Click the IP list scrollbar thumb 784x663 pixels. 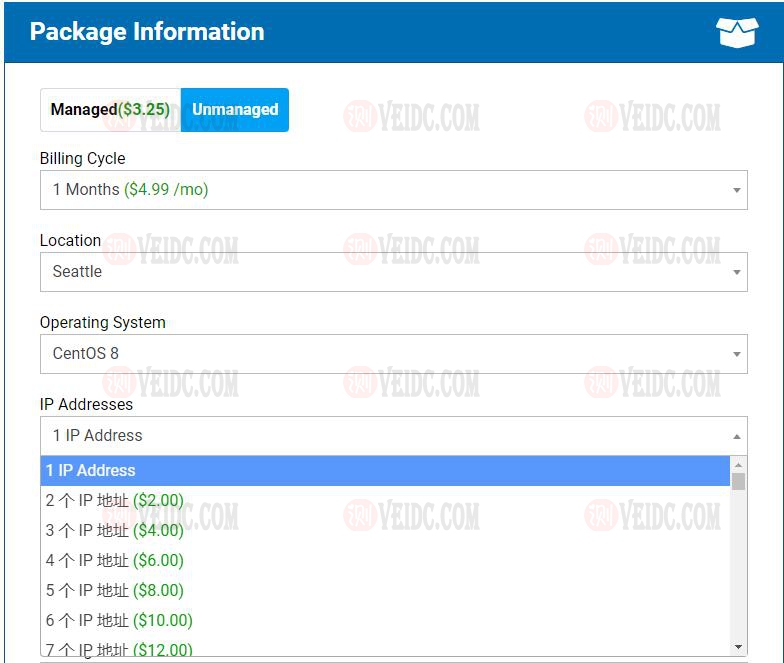click(739, 482)
